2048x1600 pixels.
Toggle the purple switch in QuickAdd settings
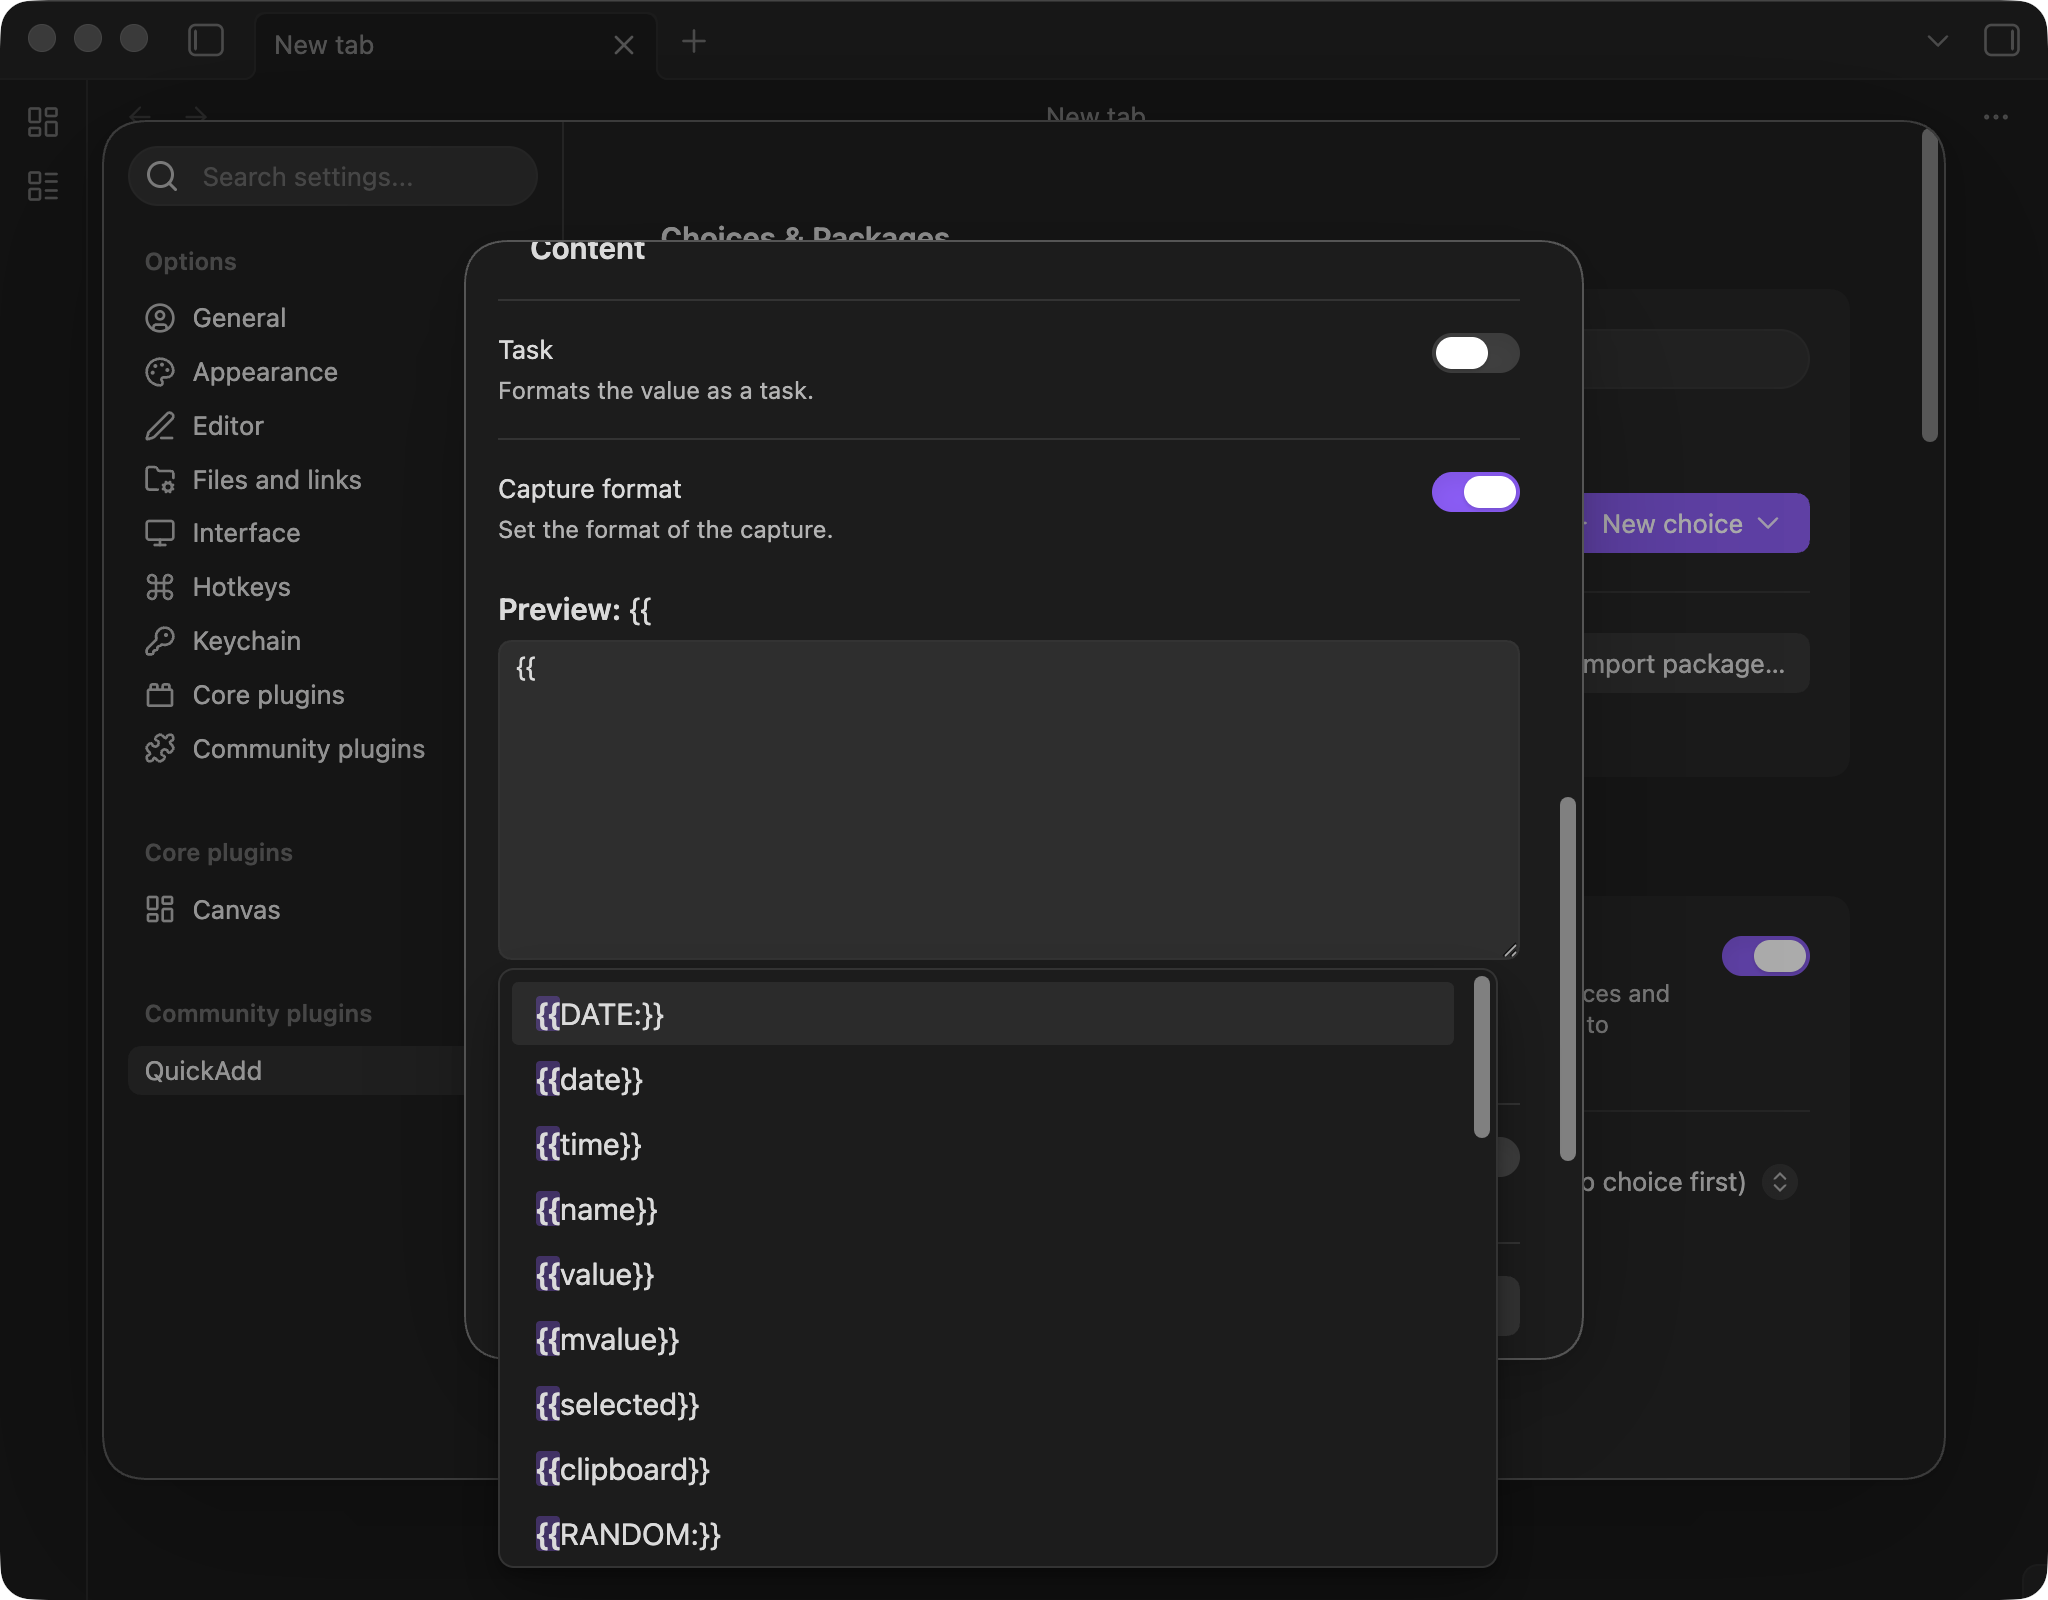(x=1766, y=956)
